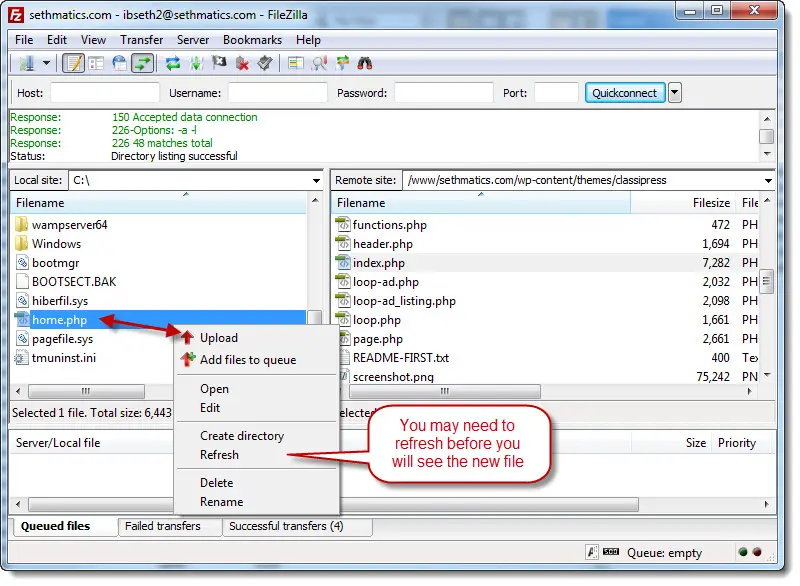Screen dimensions: 800x586
Task: Click the remote list horizontal scrollbar
Action: click(x=445, y=391)
